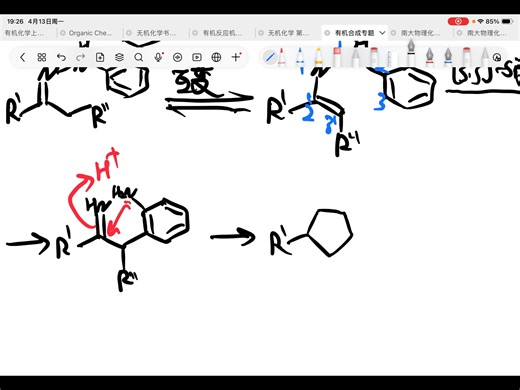Screen dimensions: 520x390
Task: Close the 有机合成专题 tab
Action: click(327, 33)
